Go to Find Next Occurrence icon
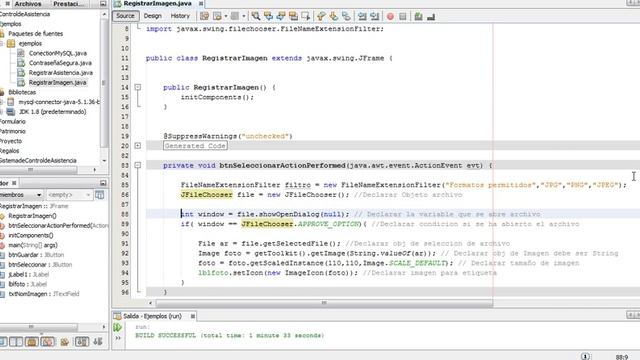640x360 pixels. tap(281, 16)
